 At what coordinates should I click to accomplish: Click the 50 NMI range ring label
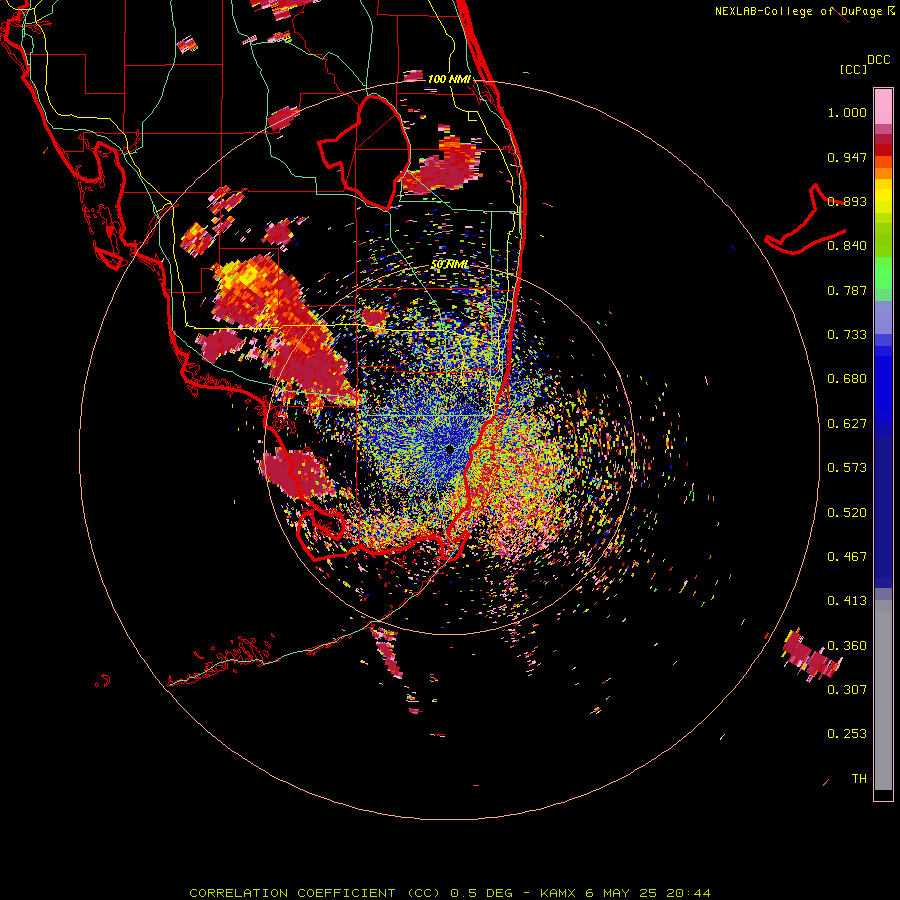pos(449,265)
